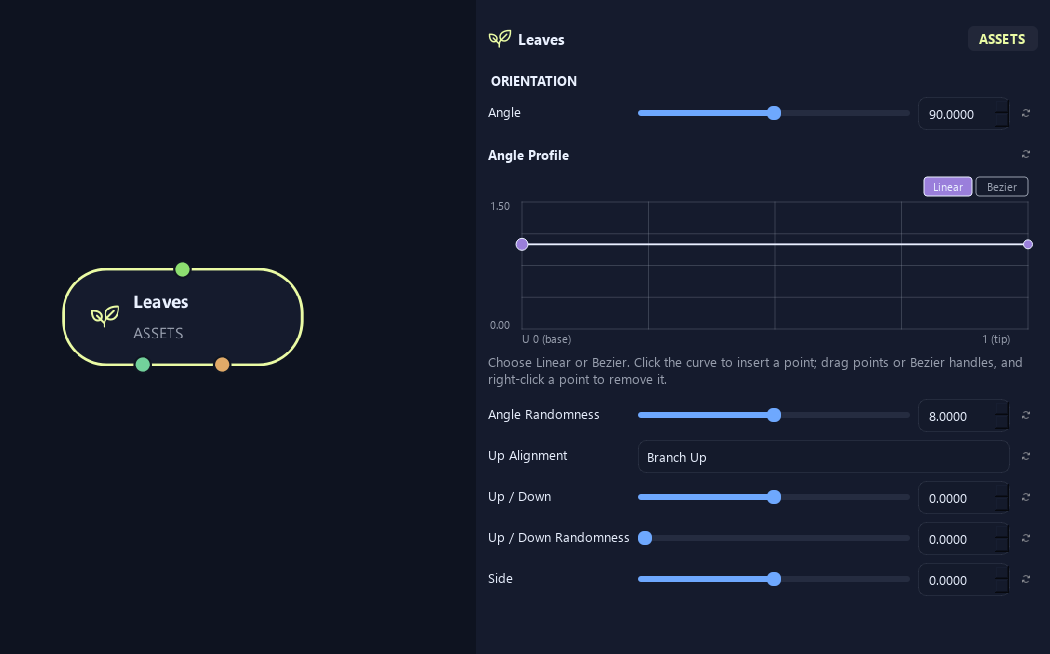
Task: Reset the Angle value
Action: (x=1025, y=113)
